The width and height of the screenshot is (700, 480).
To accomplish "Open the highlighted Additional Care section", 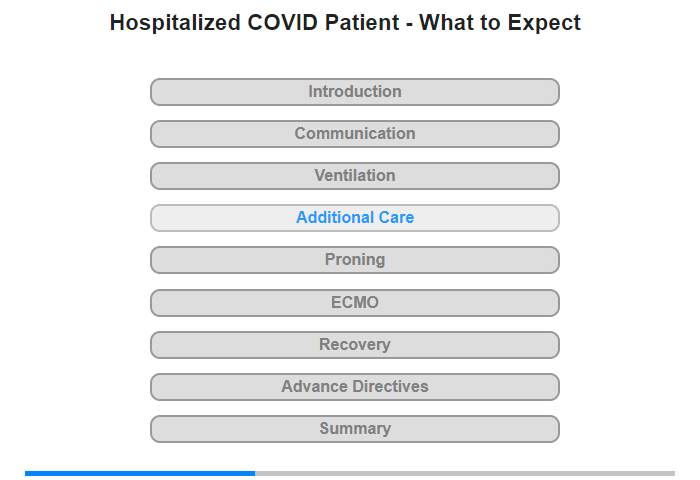I will (x=354, y=218).
